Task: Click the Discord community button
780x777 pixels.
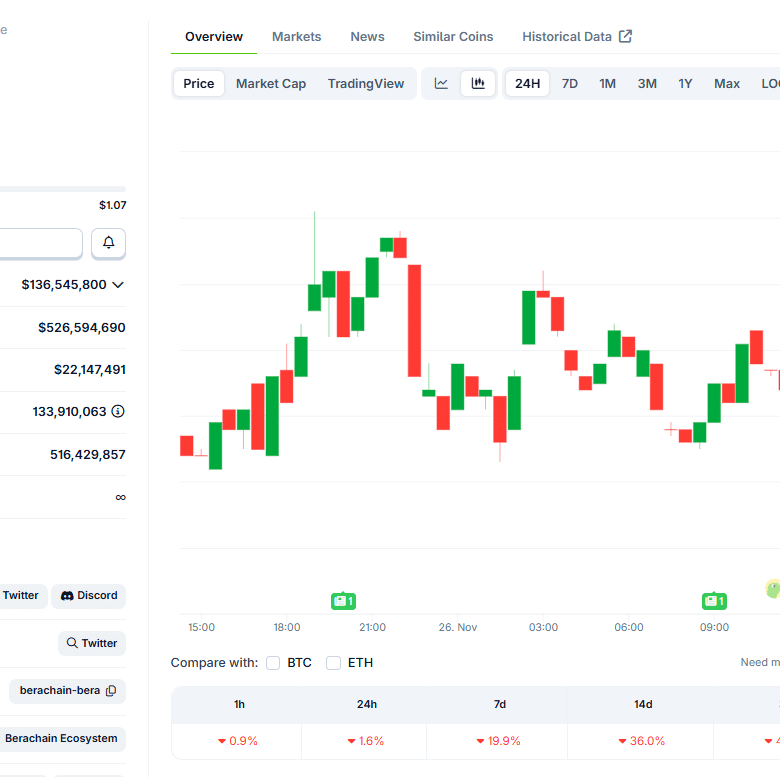Action: coord(89,596)
